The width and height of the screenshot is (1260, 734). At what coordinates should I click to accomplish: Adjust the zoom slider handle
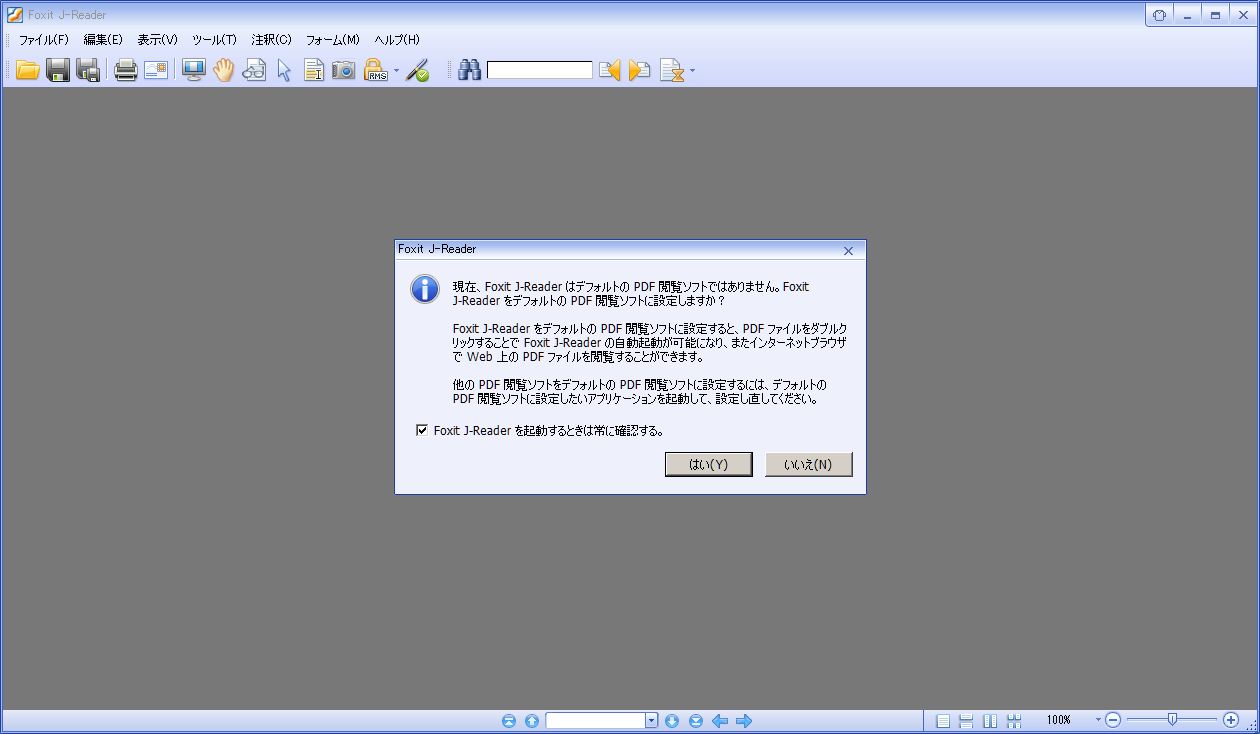click(1172, 719)
